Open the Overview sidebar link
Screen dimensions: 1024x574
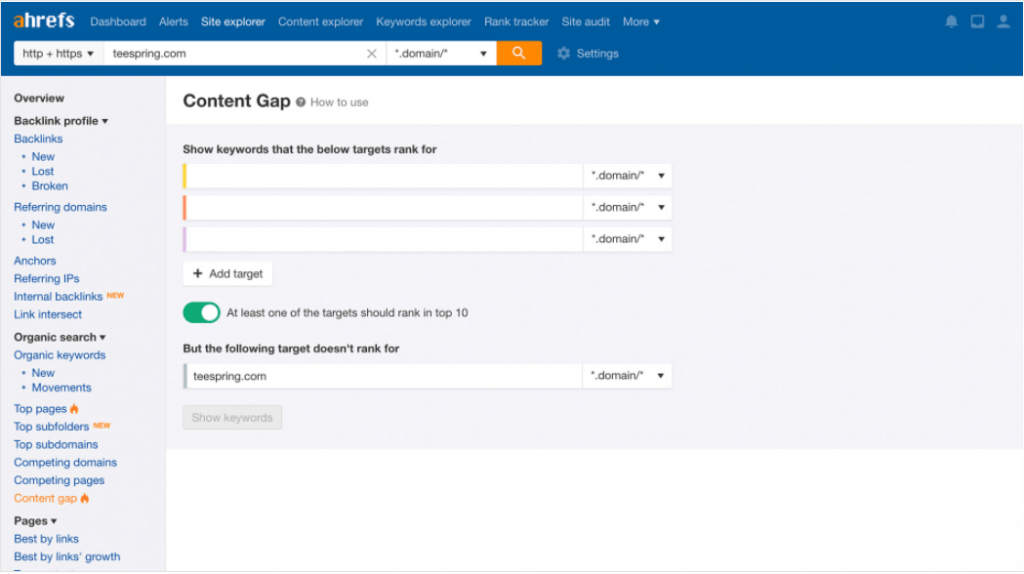[x=39, y=98]
